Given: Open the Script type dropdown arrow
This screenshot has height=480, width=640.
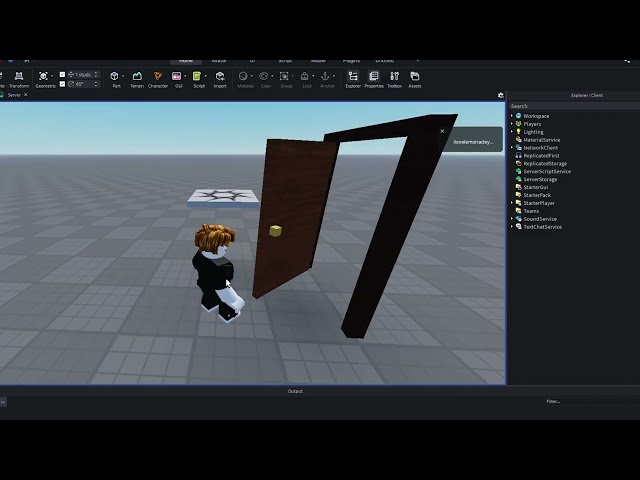Looking at the screenshot, I should click(x=205, y=76).
